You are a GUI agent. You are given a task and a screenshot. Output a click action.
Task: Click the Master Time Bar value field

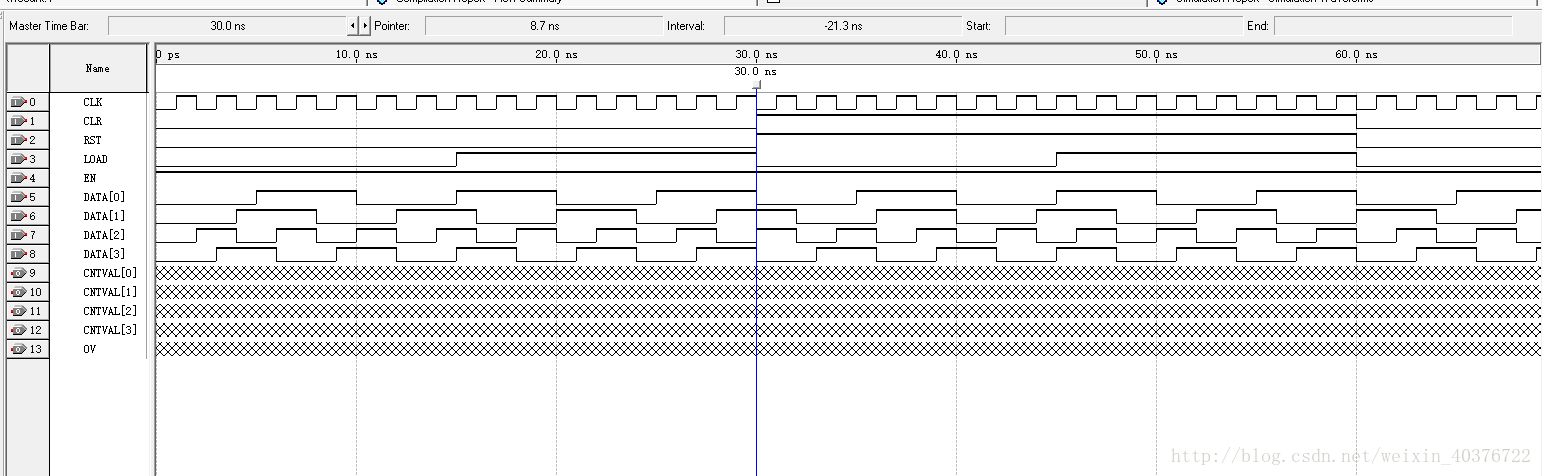click(227, 25)
